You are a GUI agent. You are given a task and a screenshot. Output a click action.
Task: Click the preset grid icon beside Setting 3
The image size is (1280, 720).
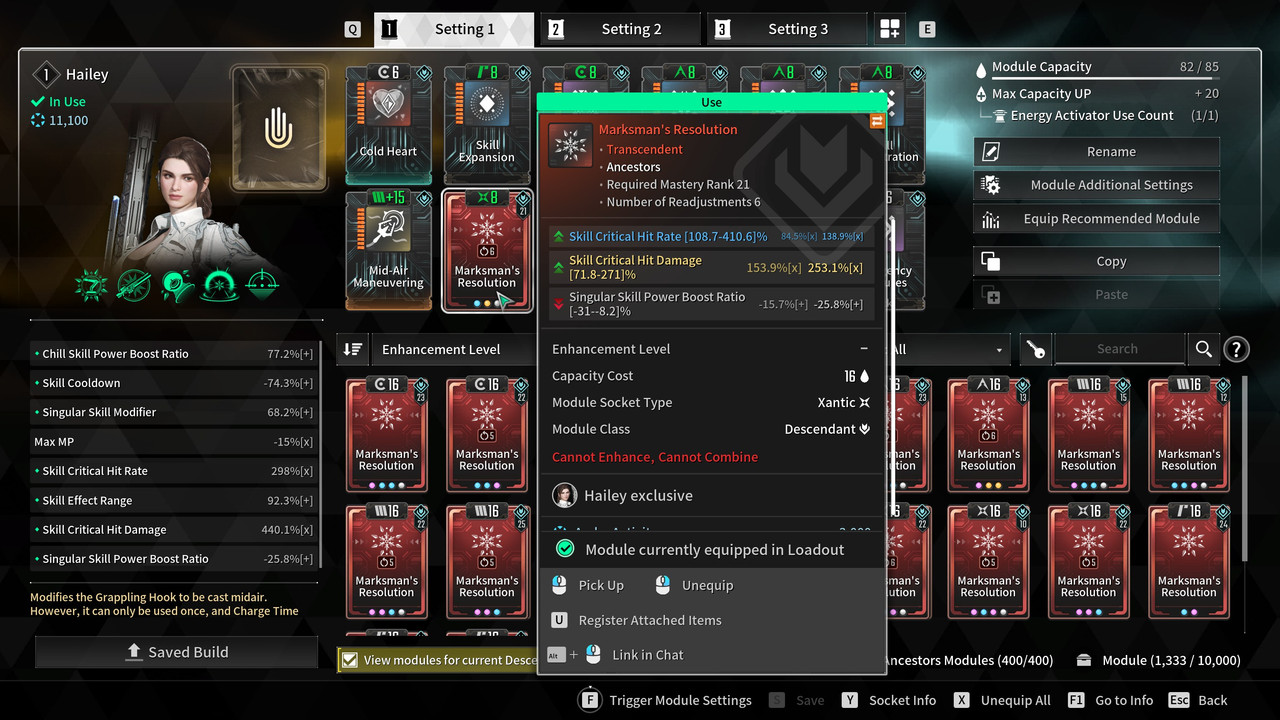[x=890, y=29]
